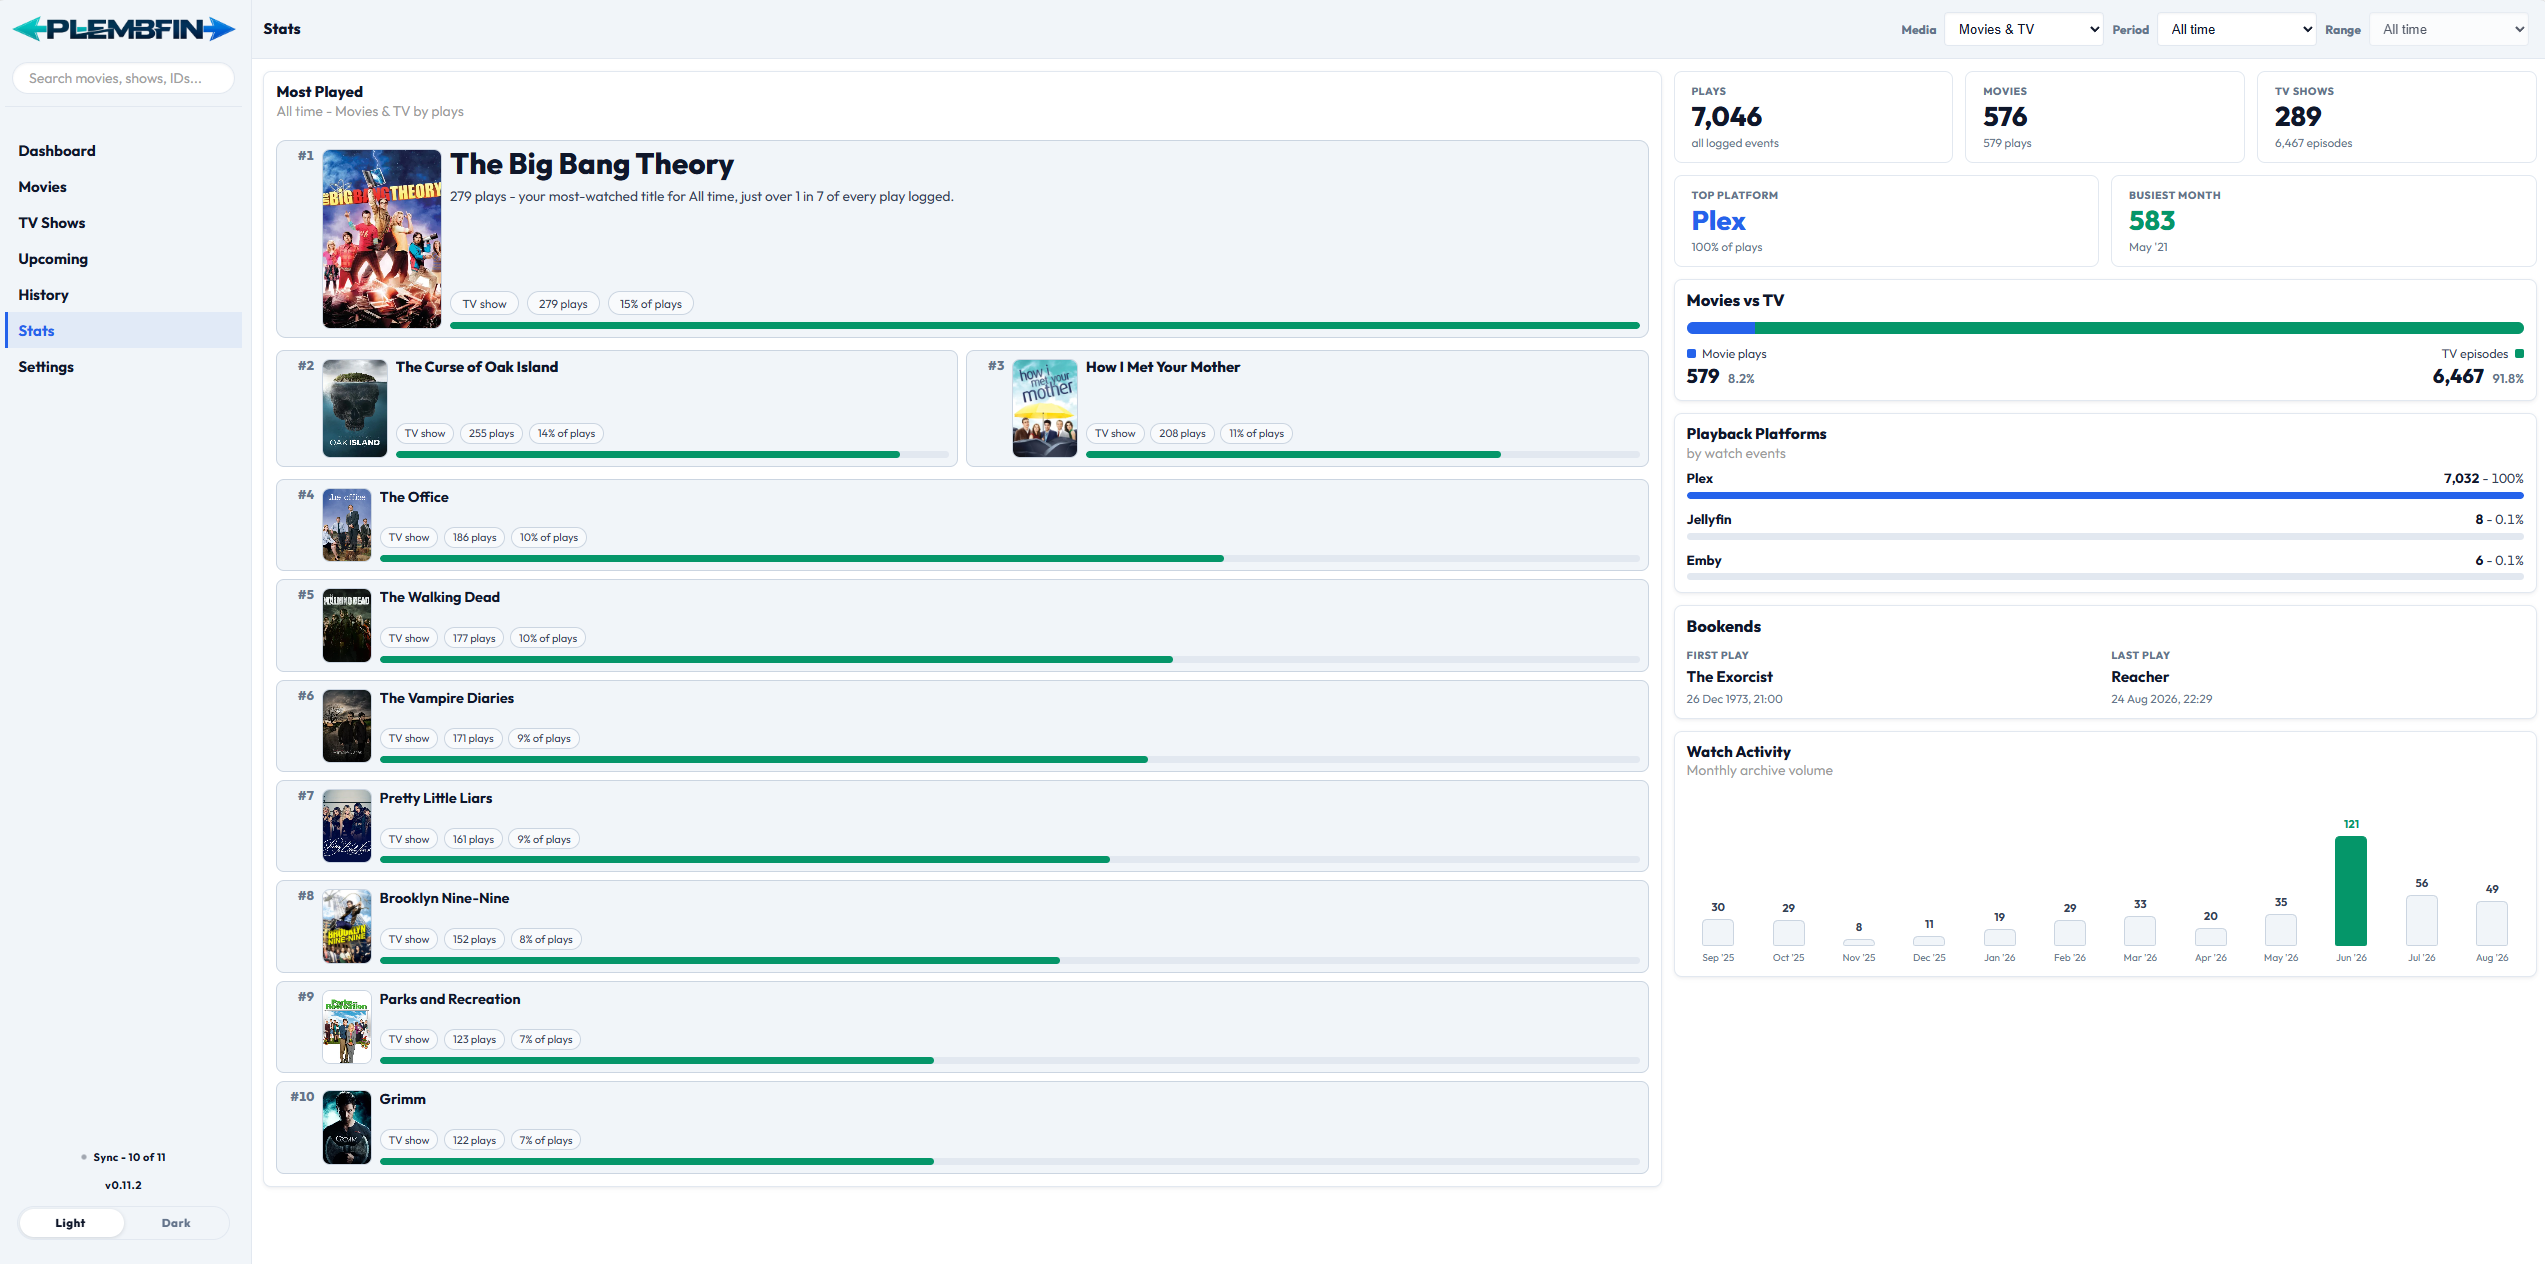Click 255 plays chip on Oak Island
The image size is (2545, 1264).
[492, 433]
